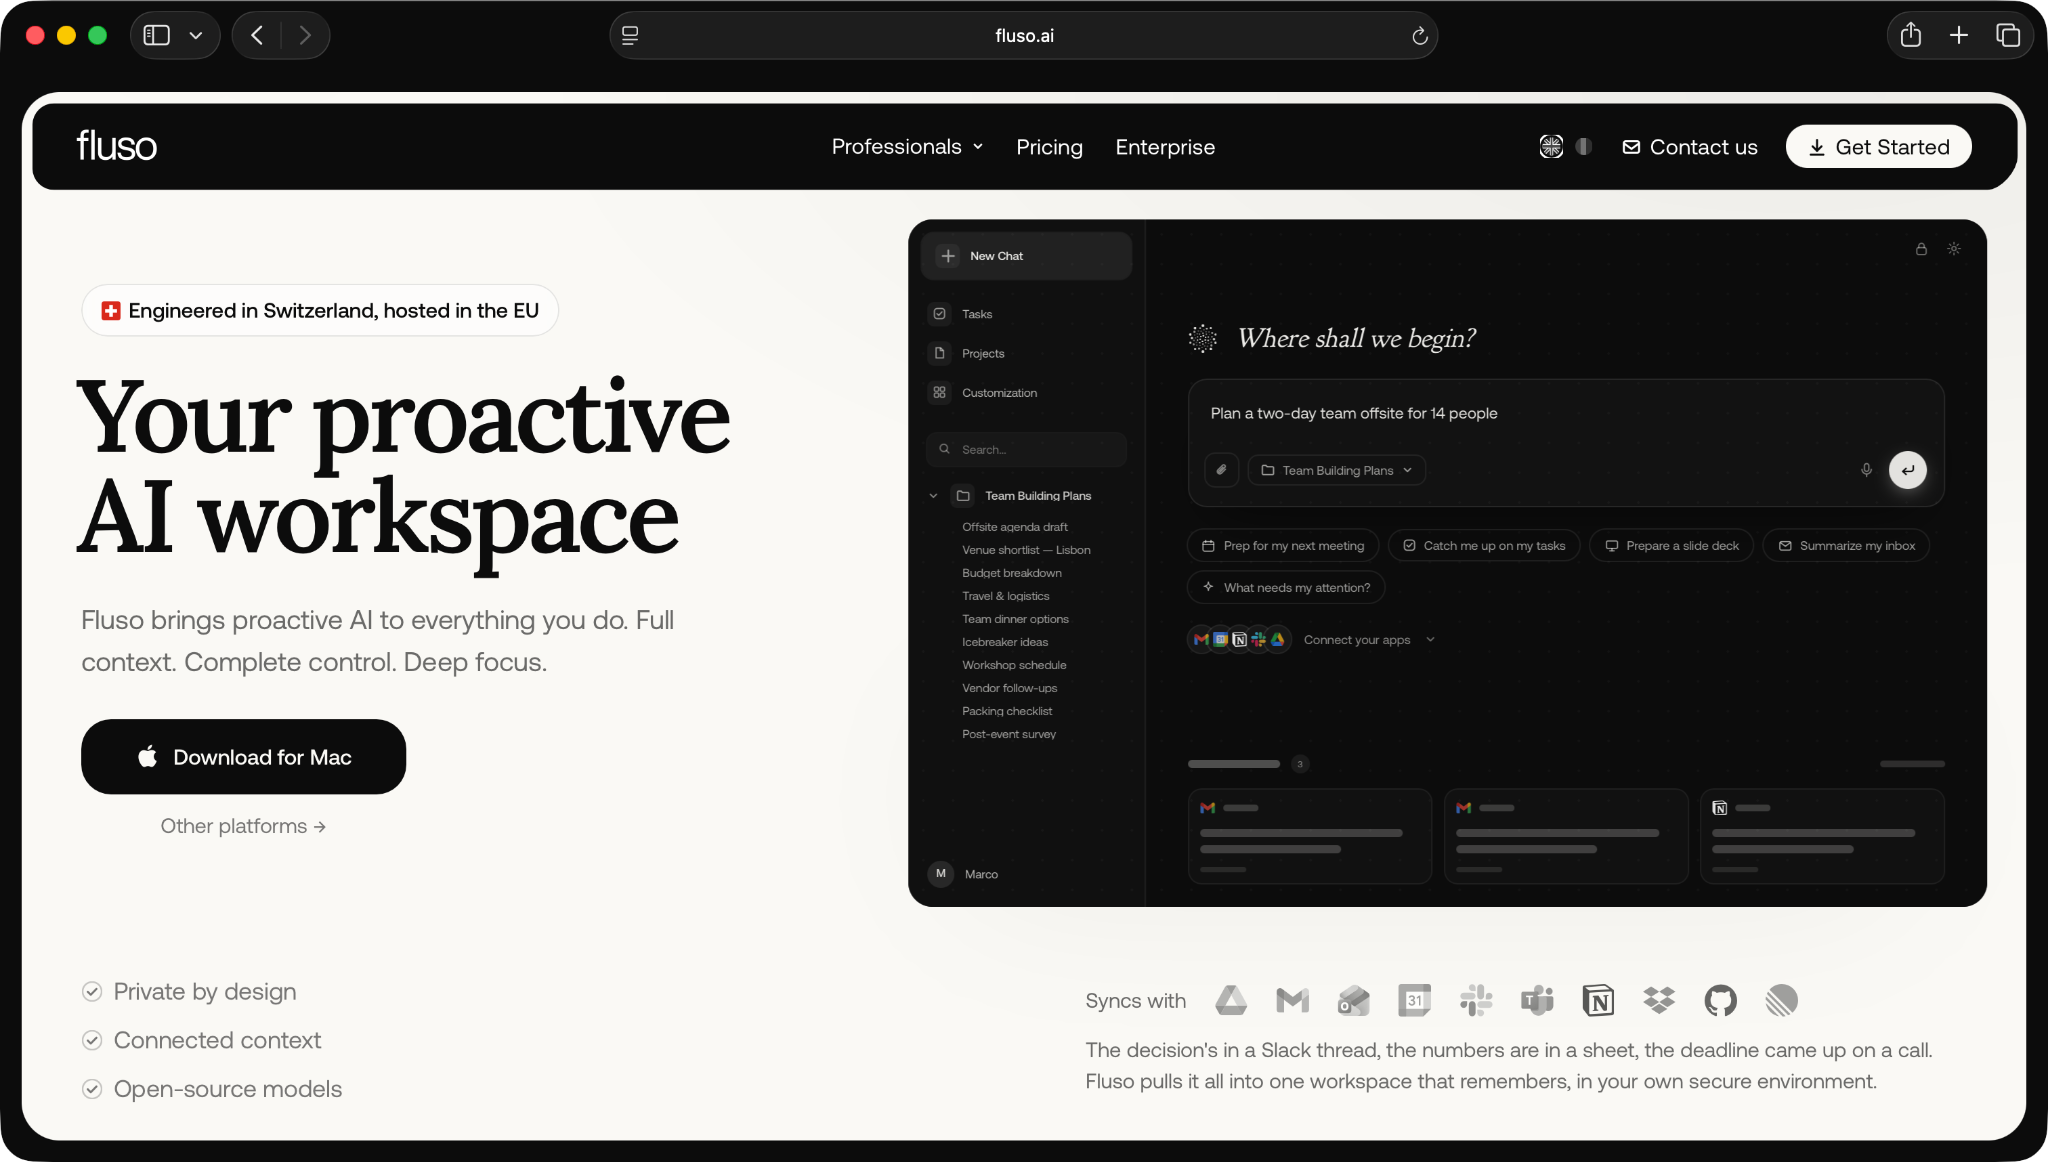Click the Notion sync icon

1598,1000
